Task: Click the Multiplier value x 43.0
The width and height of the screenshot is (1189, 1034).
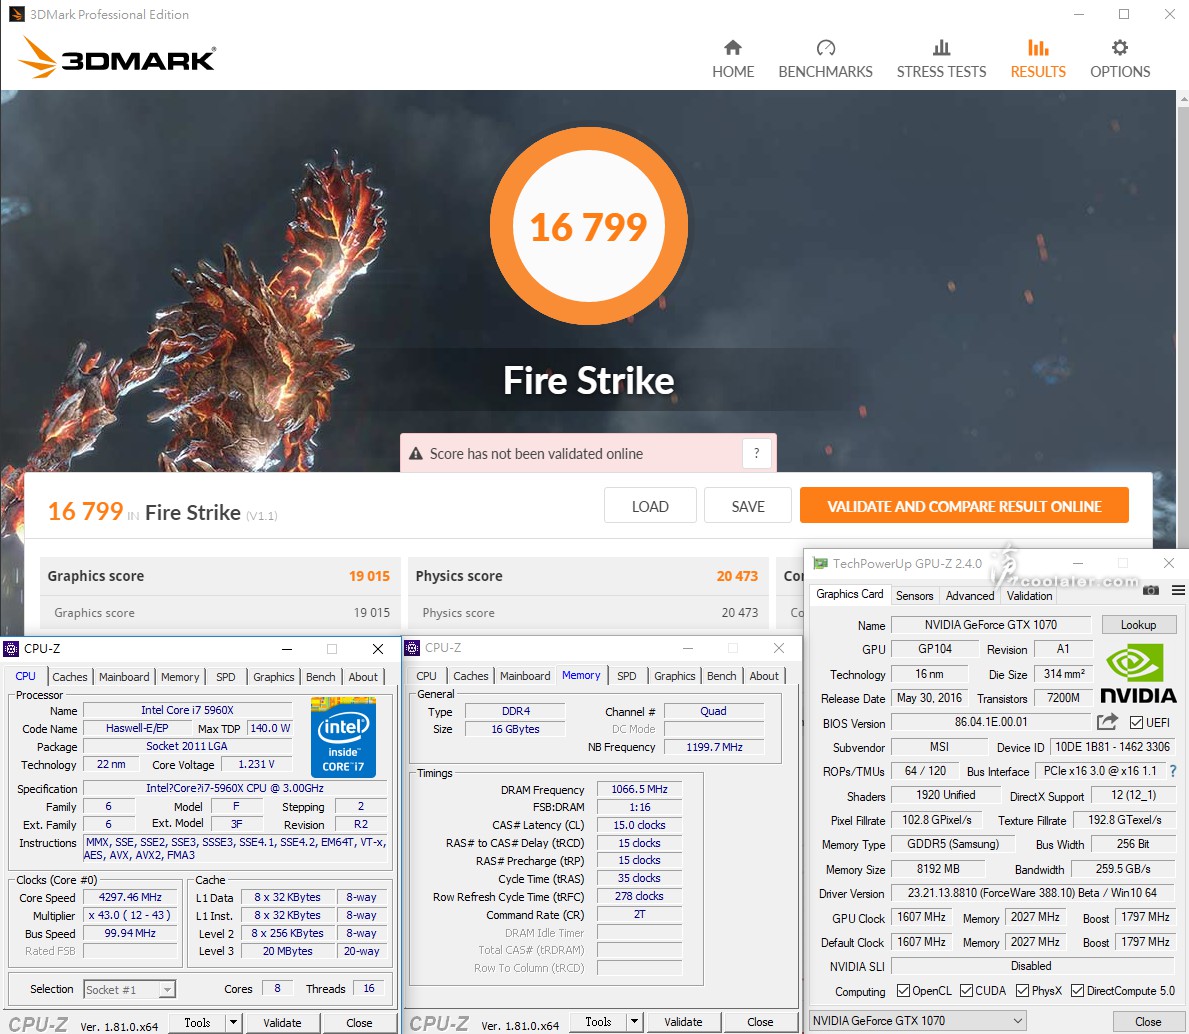Action: pos(130,915)
